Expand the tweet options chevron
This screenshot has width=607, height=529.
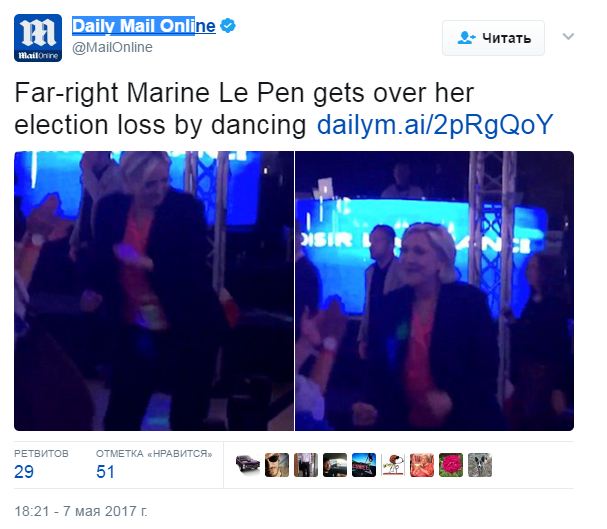point(568,36)
